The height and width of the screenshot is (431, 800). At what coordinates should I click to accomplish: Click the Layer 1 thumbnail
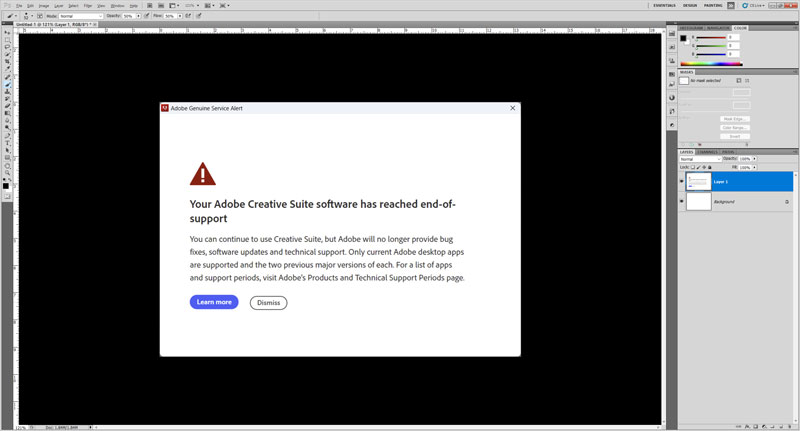point(698,182)
